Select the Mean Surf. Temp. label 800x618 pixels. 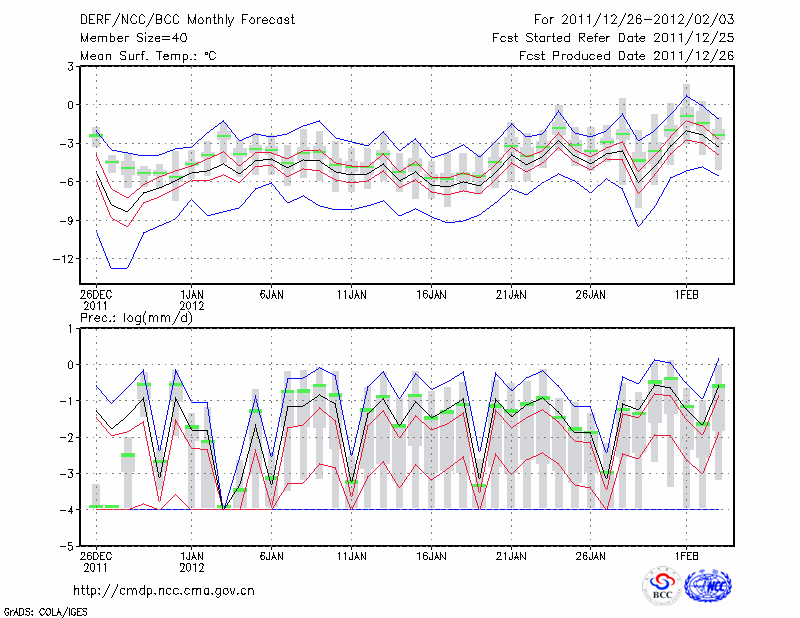[148, 55]
